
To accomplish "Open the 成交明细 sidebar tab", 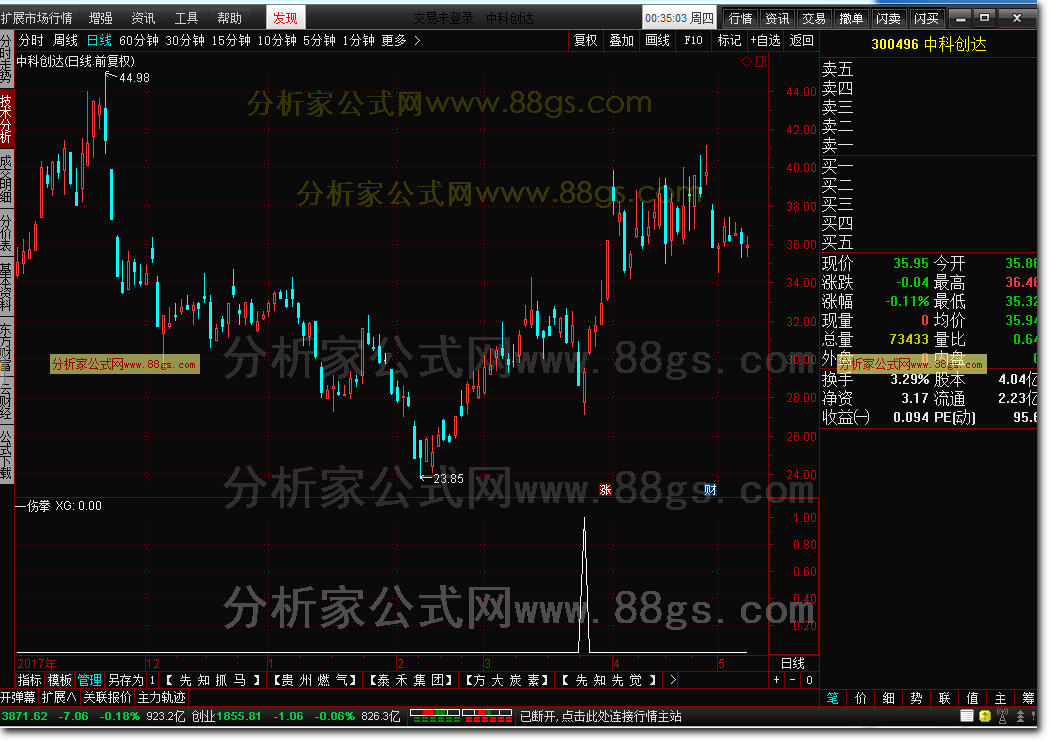I will tap(6, 178).
